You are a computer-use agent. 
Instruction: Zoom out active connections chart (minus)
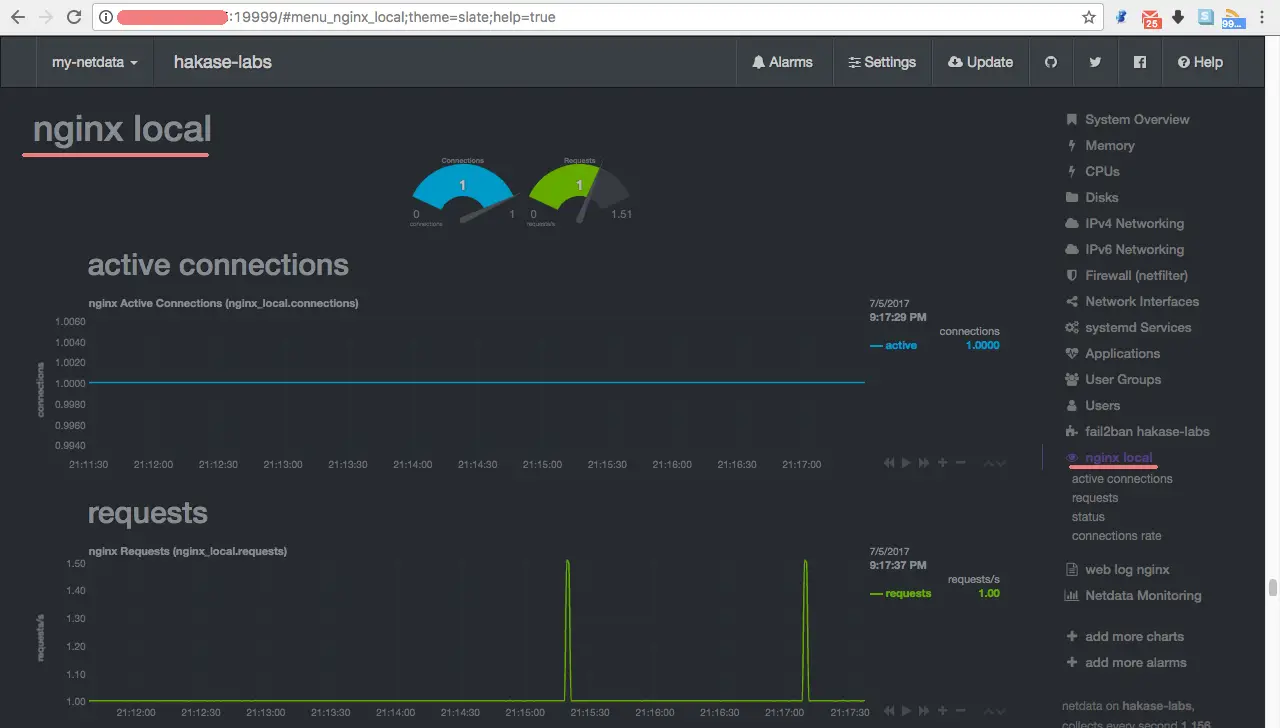[960, 463]
